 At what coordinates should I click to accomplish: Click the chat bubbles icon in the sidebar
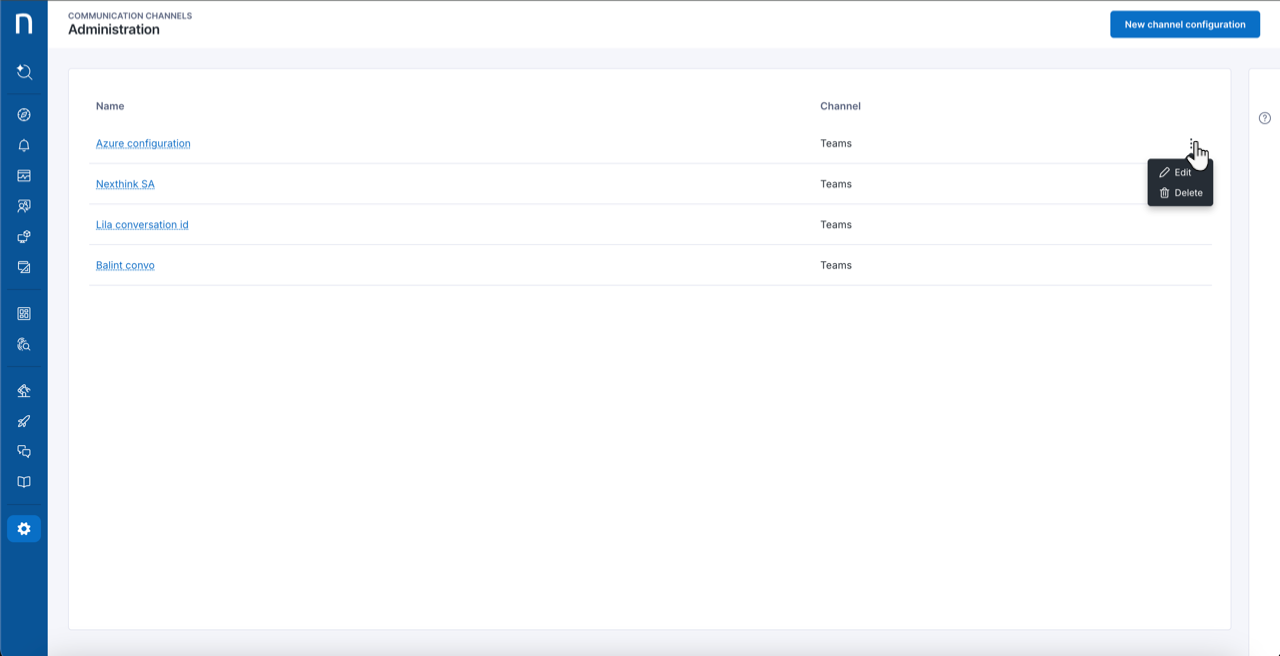[x=24, y=451]
